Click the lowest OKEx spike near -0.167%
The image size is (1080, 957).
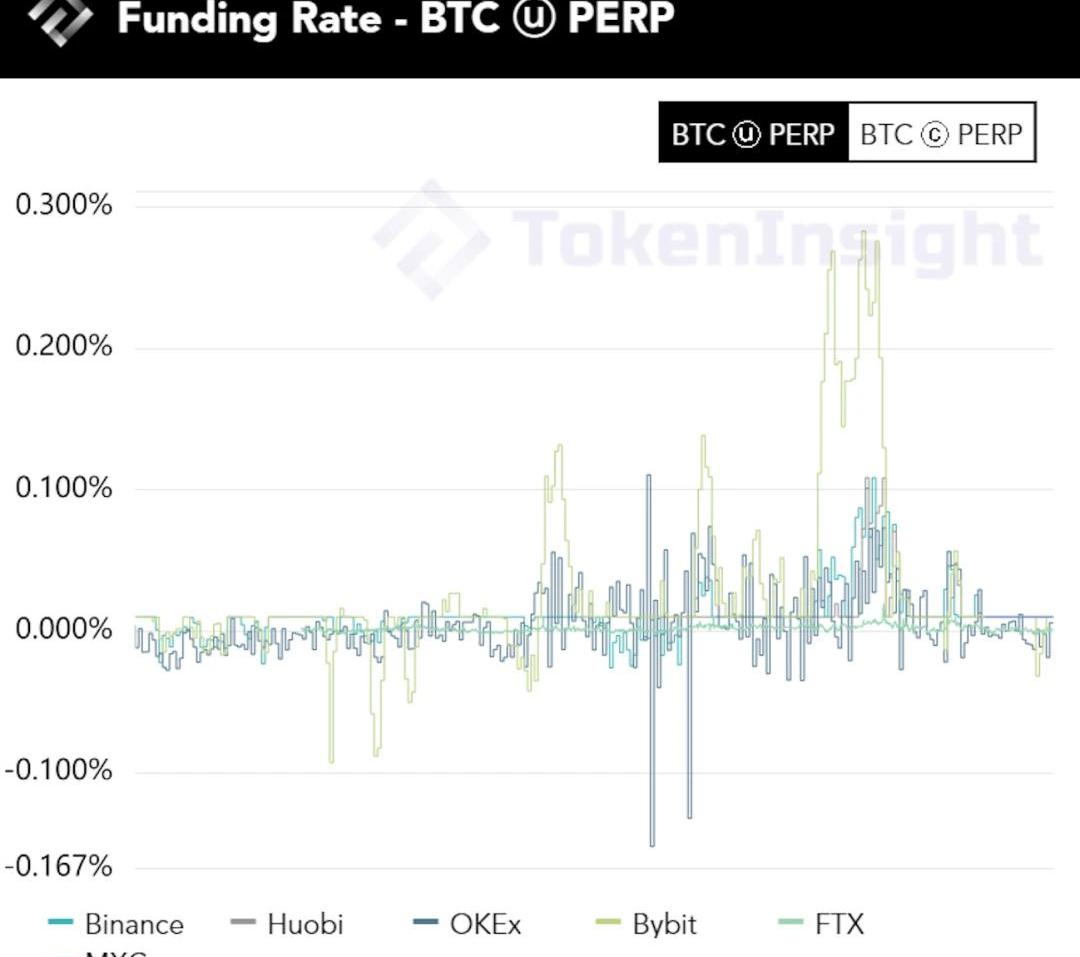coord(652,844)
